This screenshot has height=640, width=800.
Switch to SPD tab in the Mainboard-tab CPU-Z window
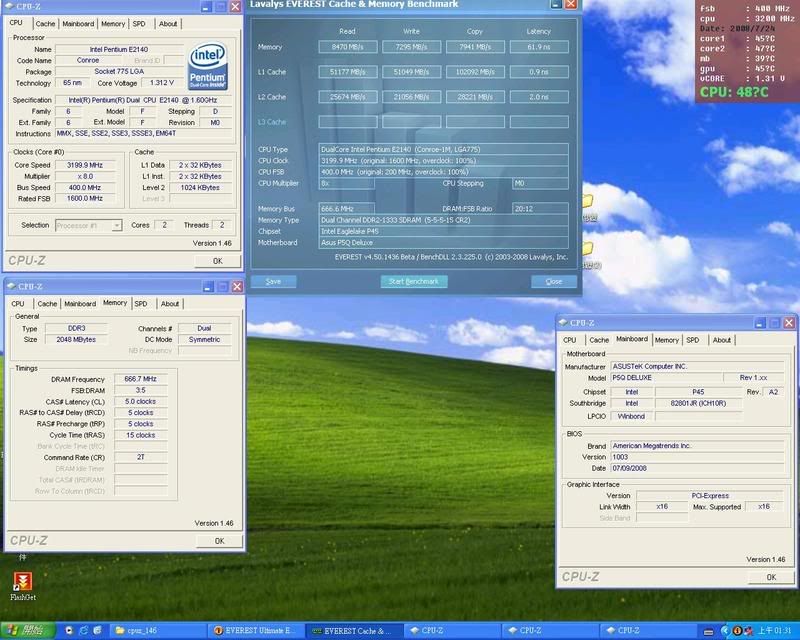[692, 340]
